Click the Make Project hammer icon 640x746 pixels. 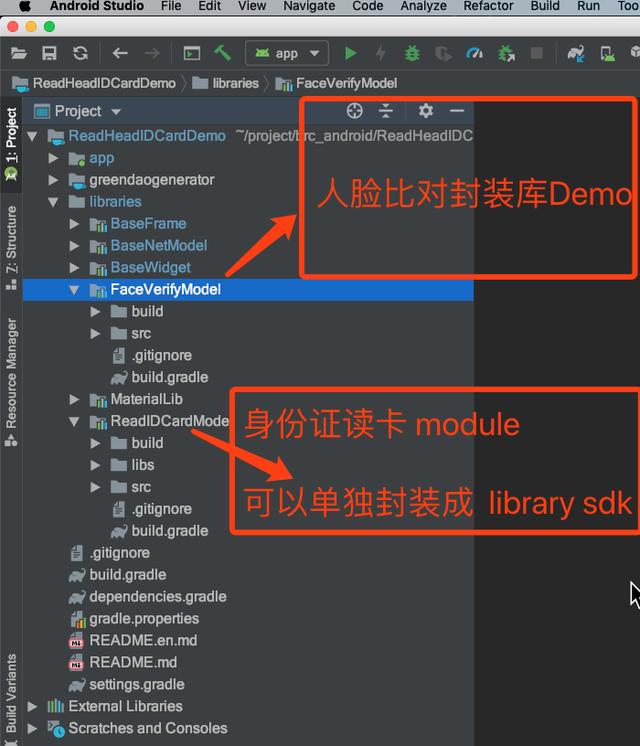tap(222, 53)
